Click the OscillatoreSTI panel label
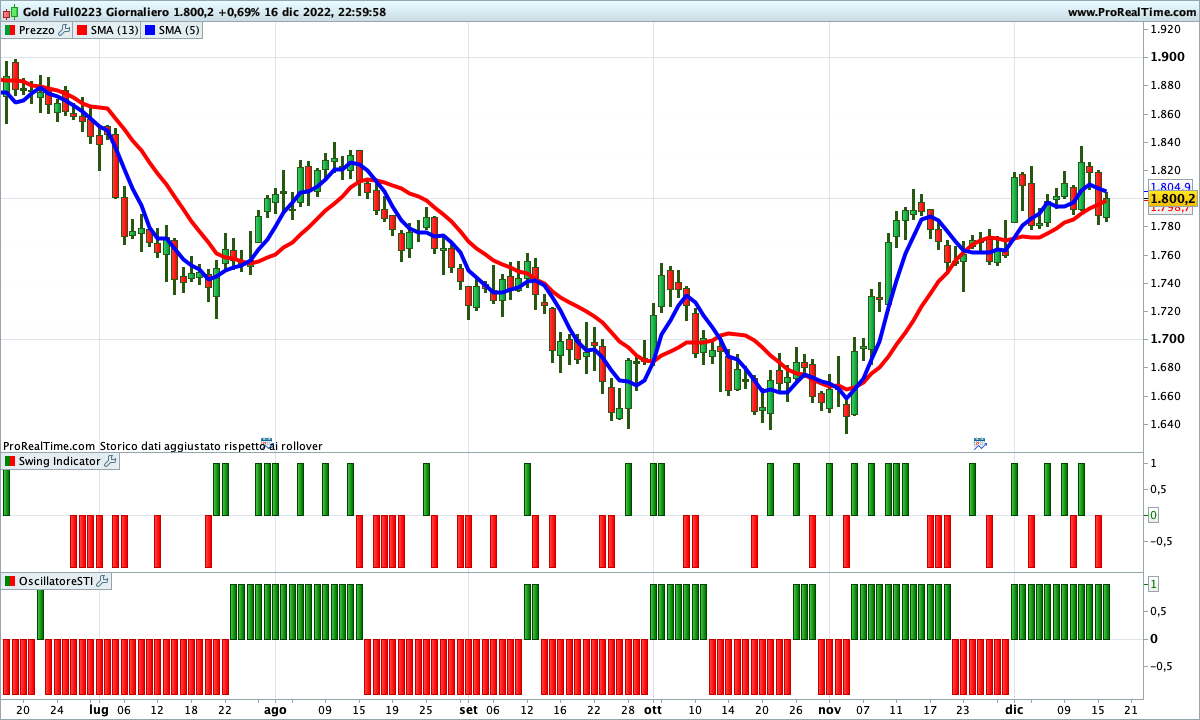The width and height of the screenshot is (1200, 720). (55, 581)
